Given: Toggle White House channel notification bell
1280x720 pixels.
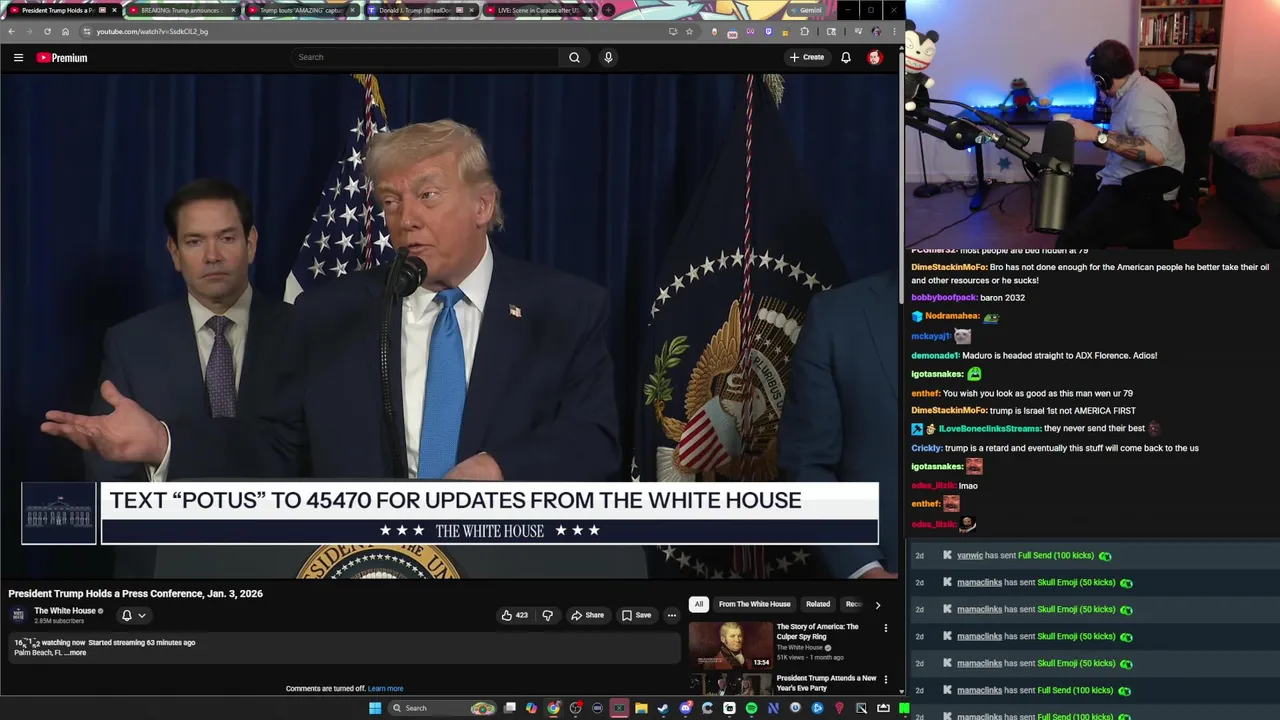Looking at the screenshot, I should point(126,615).
